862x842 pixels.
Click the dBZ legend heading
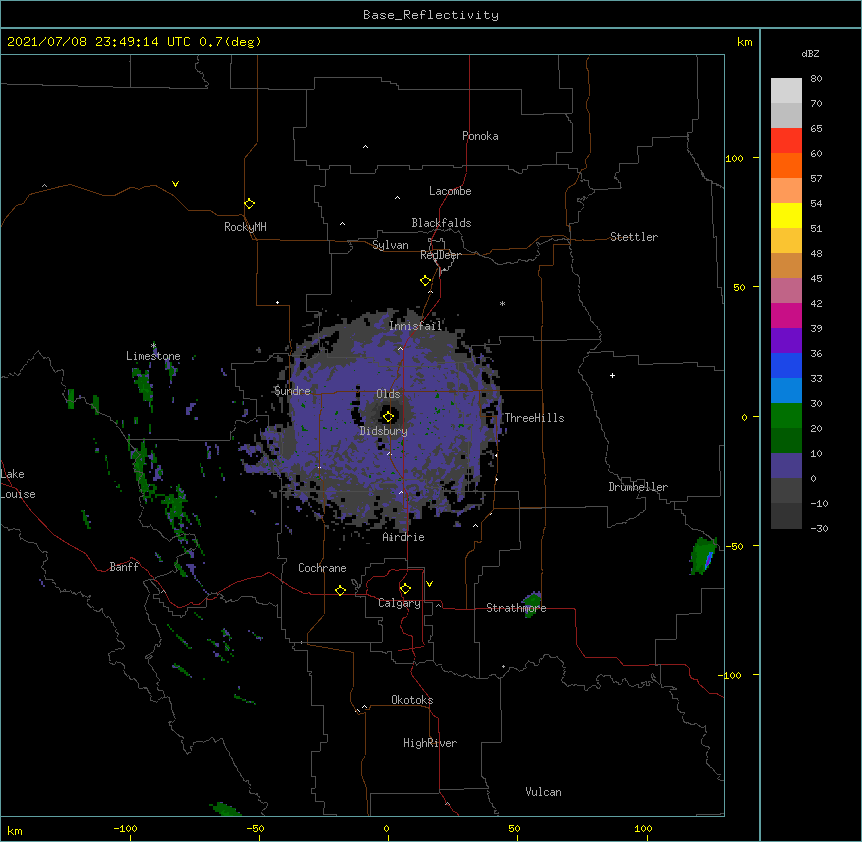pos(810,53)
